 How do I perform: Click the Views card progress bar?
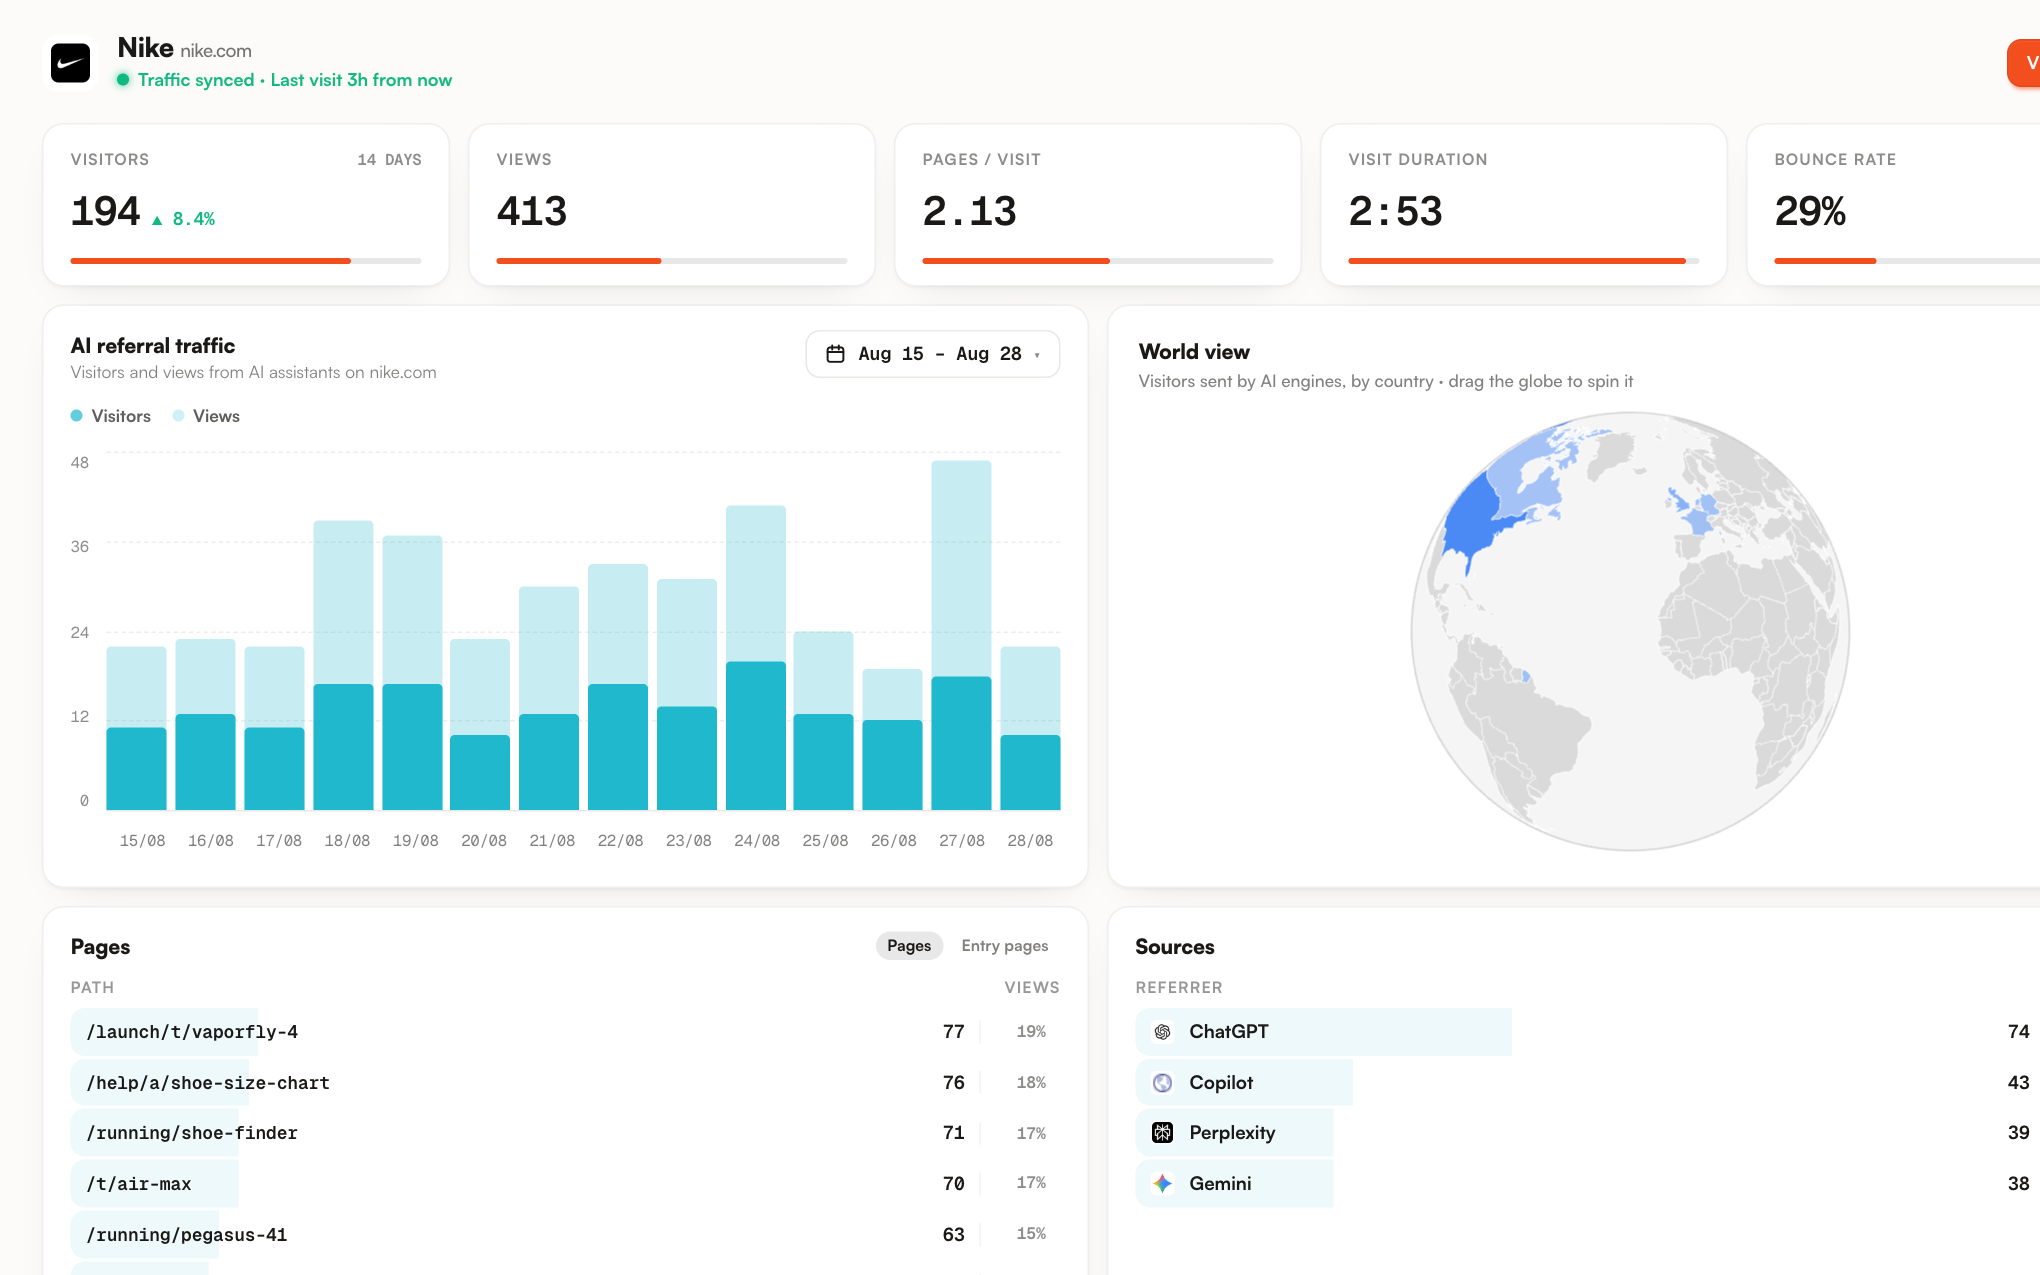672,261
